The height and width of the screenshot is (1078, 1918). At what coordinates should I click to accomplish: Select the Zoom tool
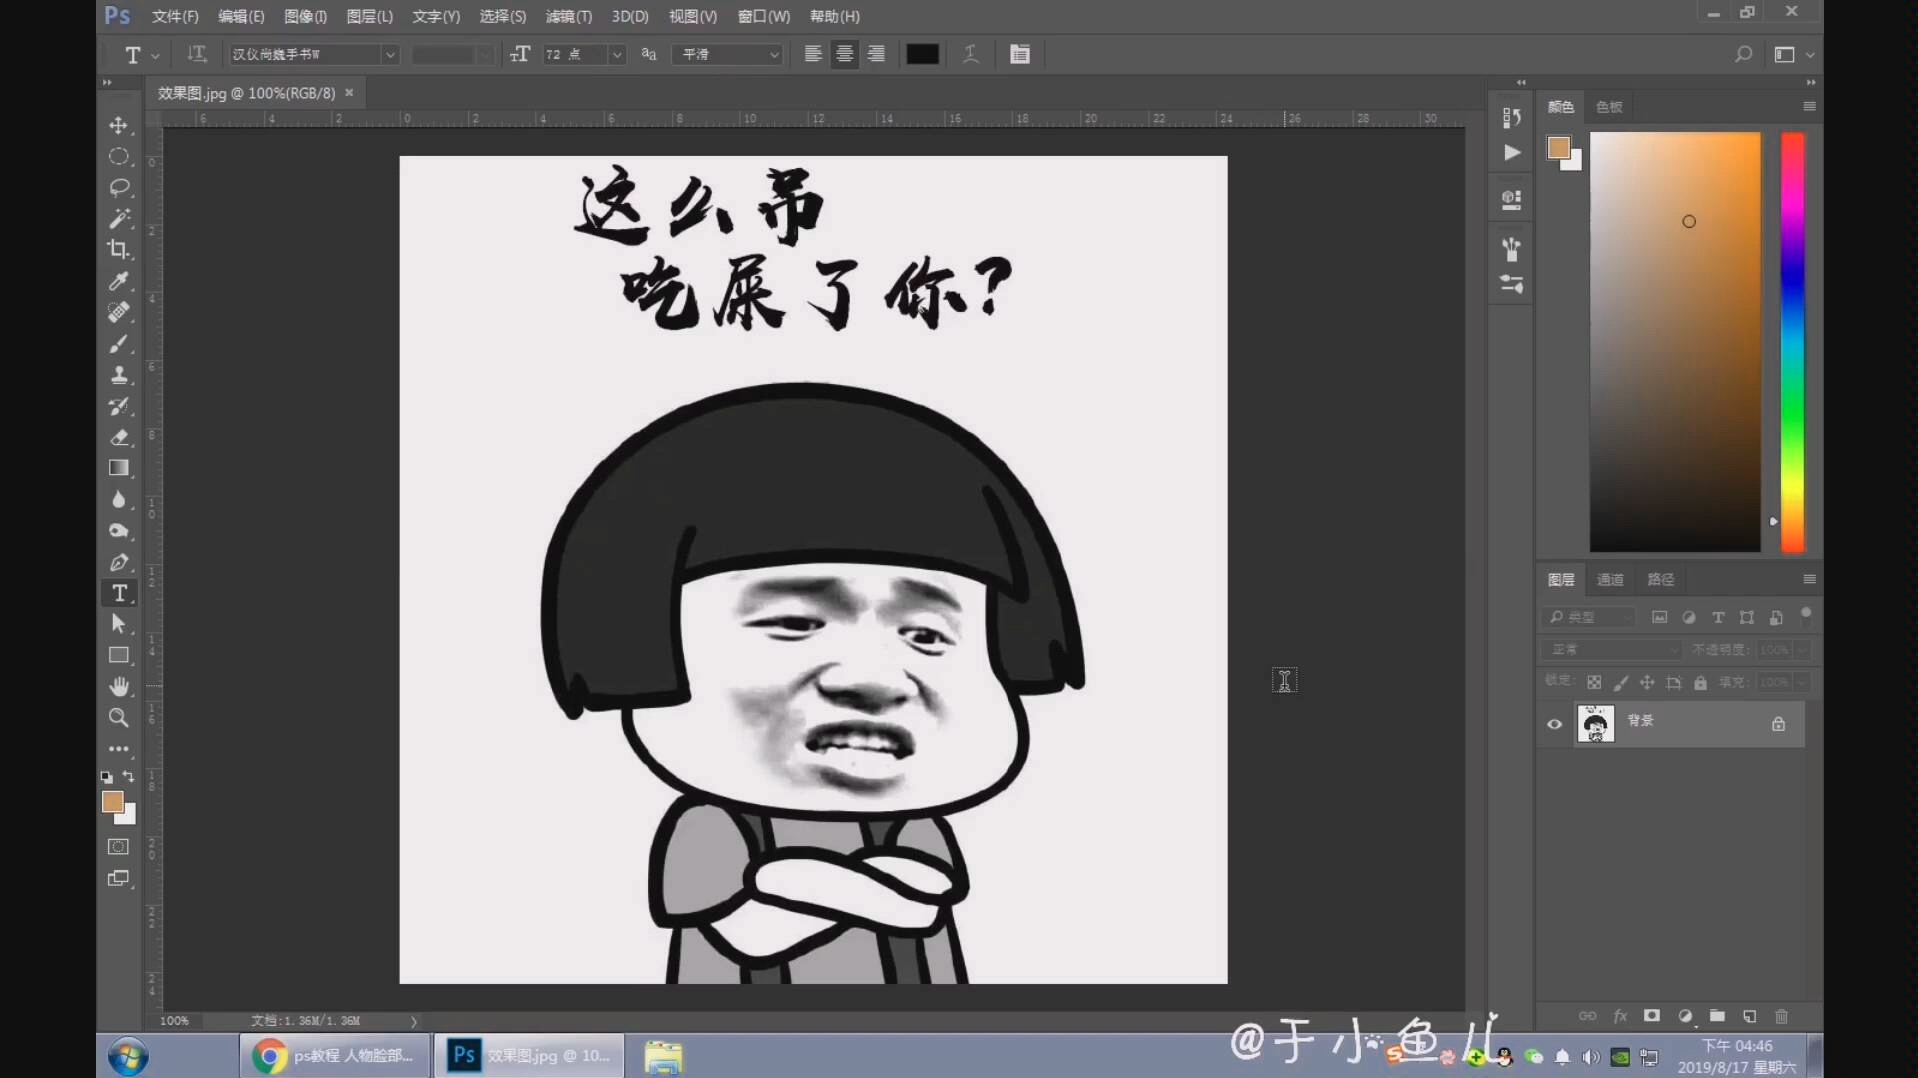119,717
